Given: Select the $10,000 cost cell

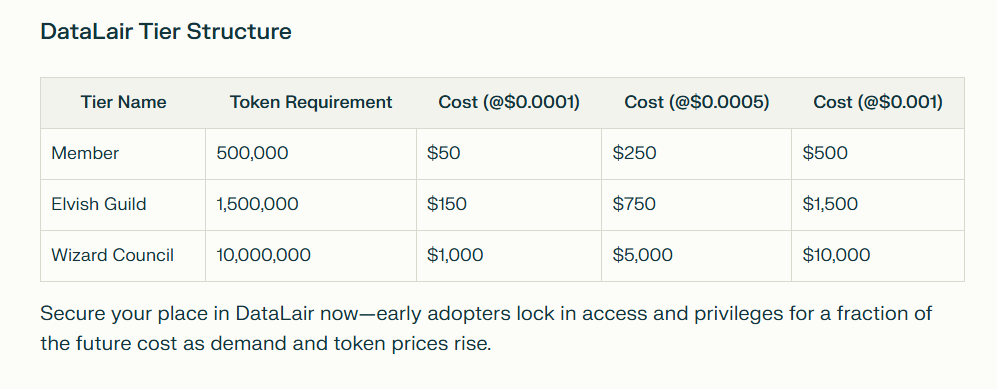Looking at the screenshot, I should pyautogui.click(x=877, y=256).
